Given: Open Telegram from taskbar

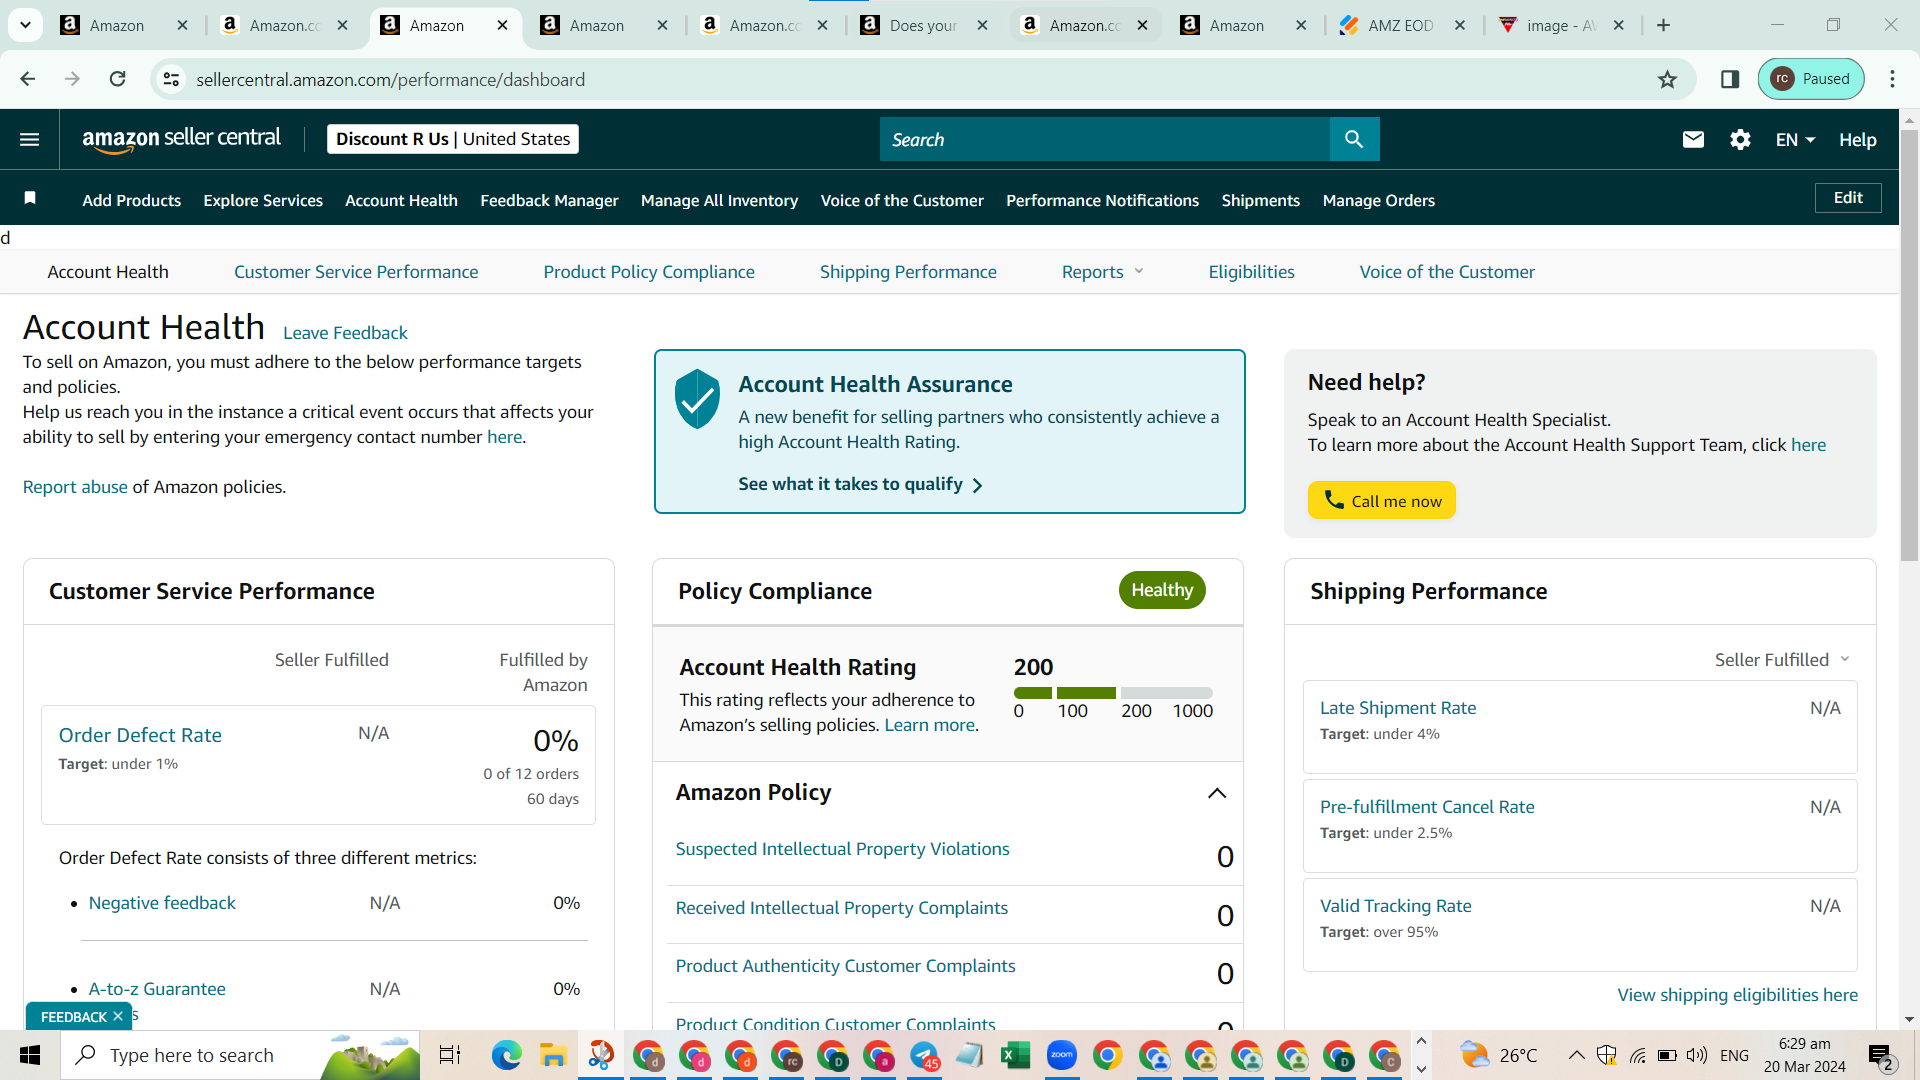Looking at the screenshot, I should click(924, 1055).
